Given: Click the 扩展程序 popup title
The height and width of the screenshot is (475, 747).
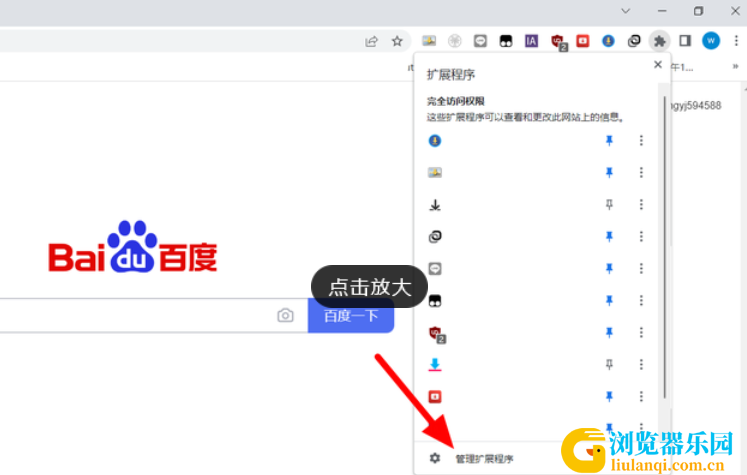Looking at the screenshot, I should (451, 74).
